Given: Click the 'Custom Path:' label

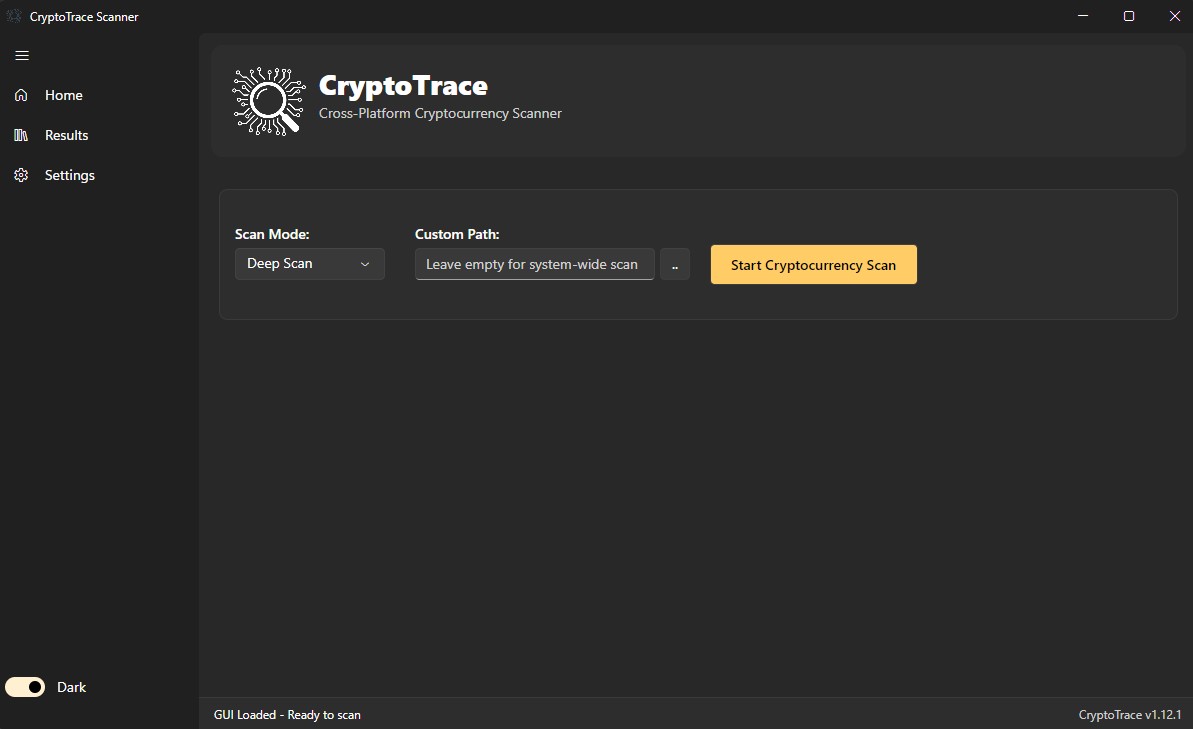Looking at the screenshot, I should 457,234.
